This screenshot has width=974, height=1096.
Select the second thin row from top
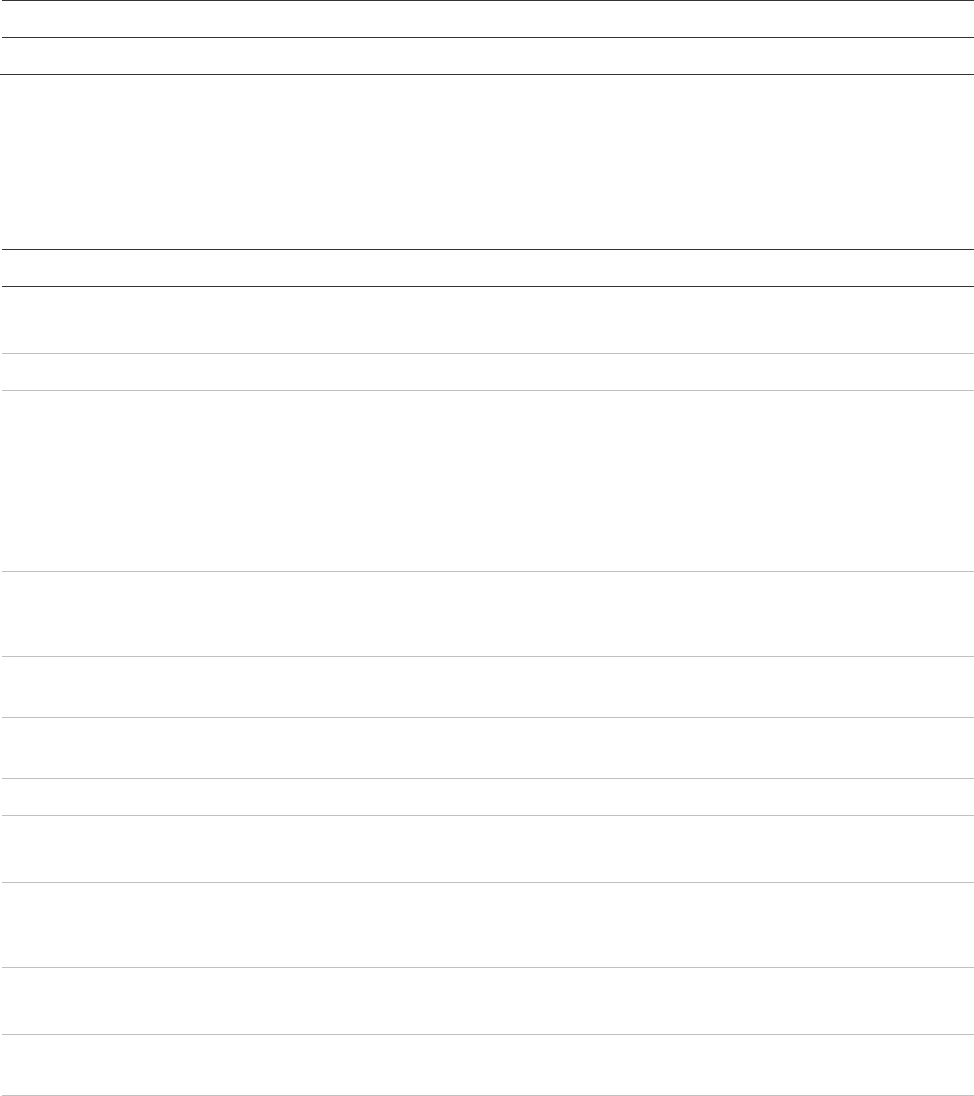click(x=487, y=56)
